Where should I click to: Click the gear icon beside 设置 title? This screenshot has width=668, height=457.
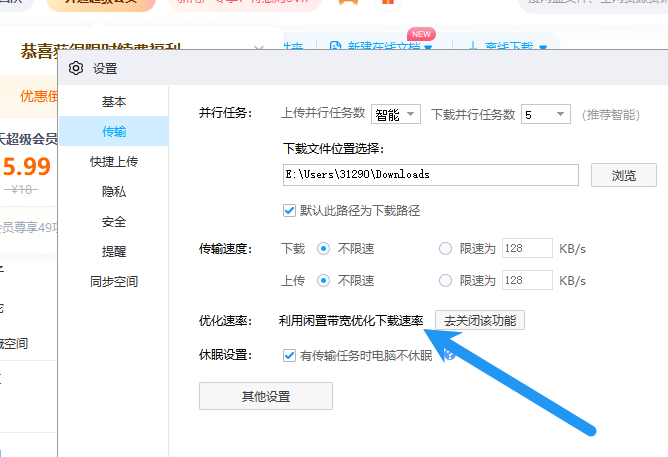[76, 69]
